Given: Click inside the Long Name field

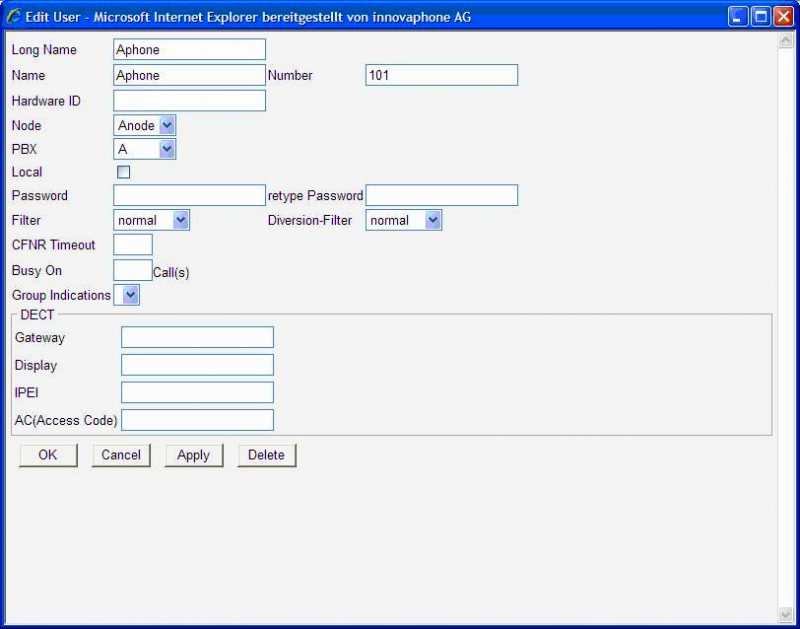Looking at the screenshot, I should (x=188, y=49).
